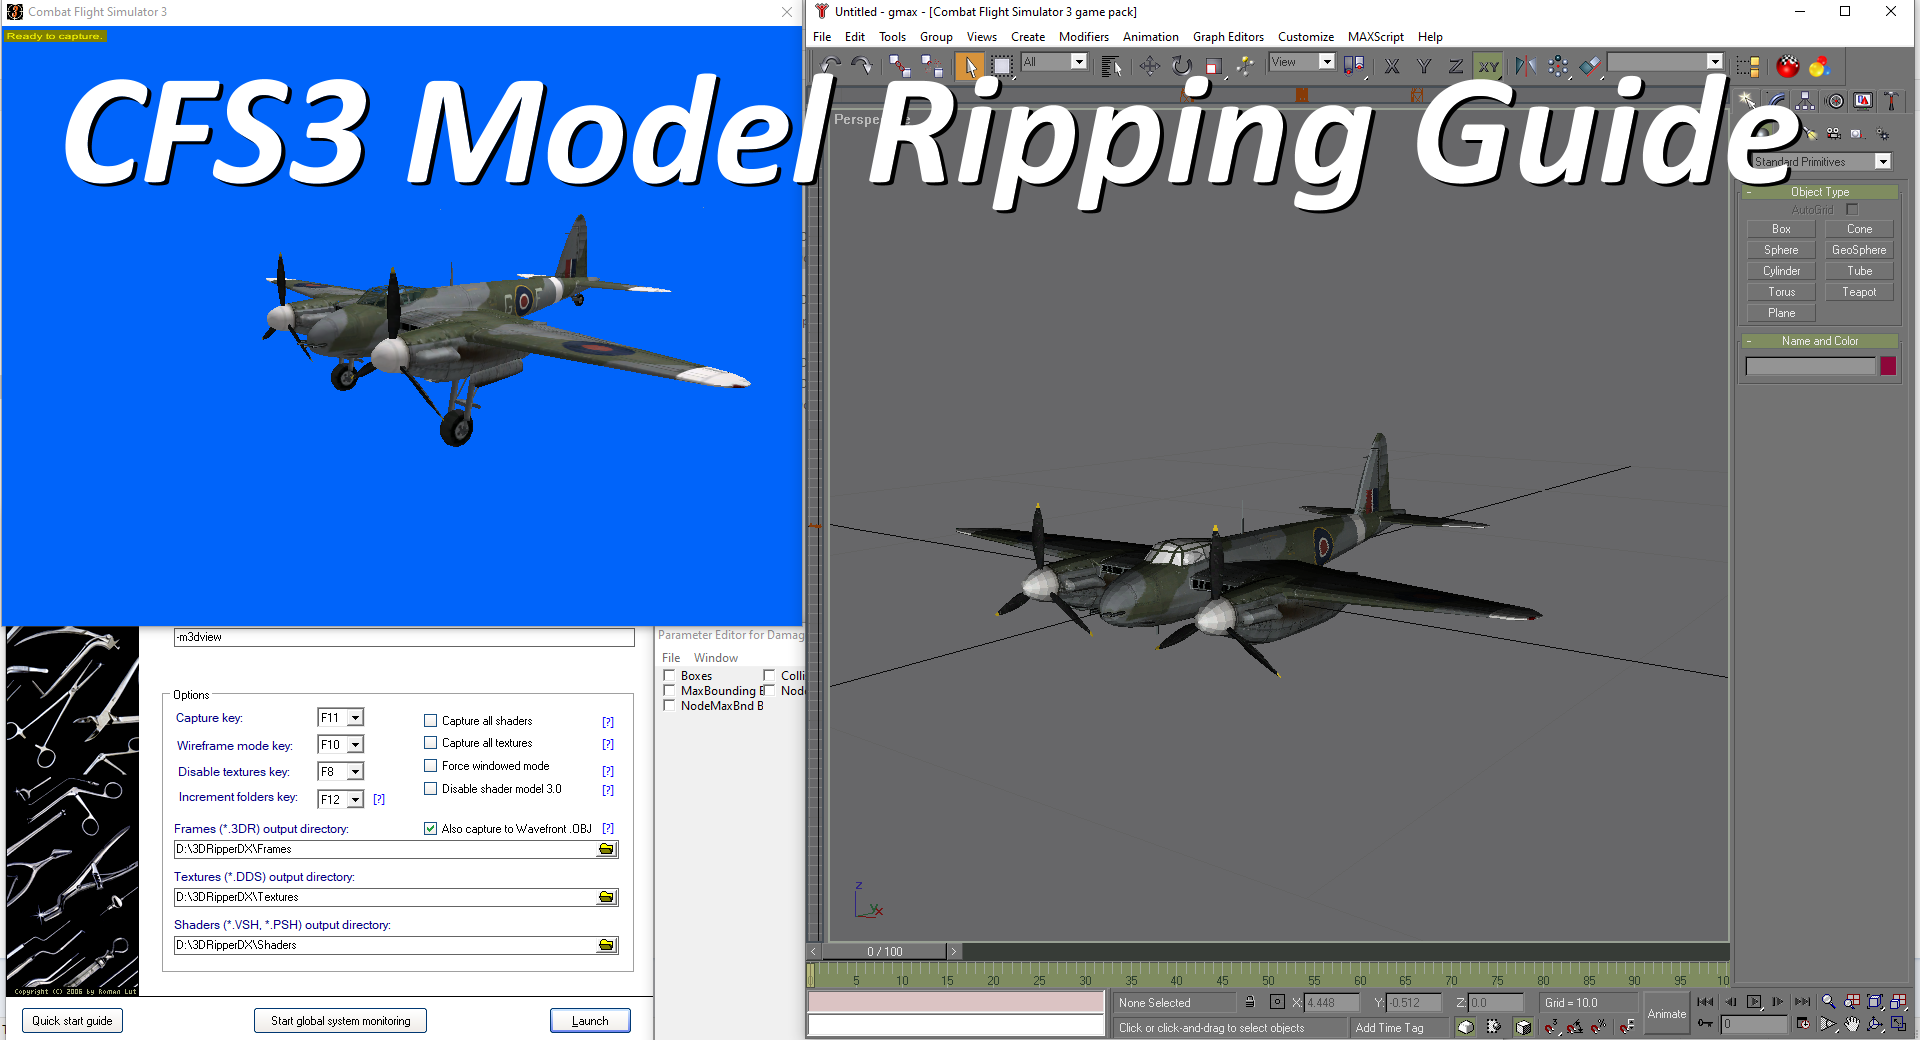Click Start global system monitoring
The height and width of the screenshot is (1040, 1920).
[x=340, y=1021]
